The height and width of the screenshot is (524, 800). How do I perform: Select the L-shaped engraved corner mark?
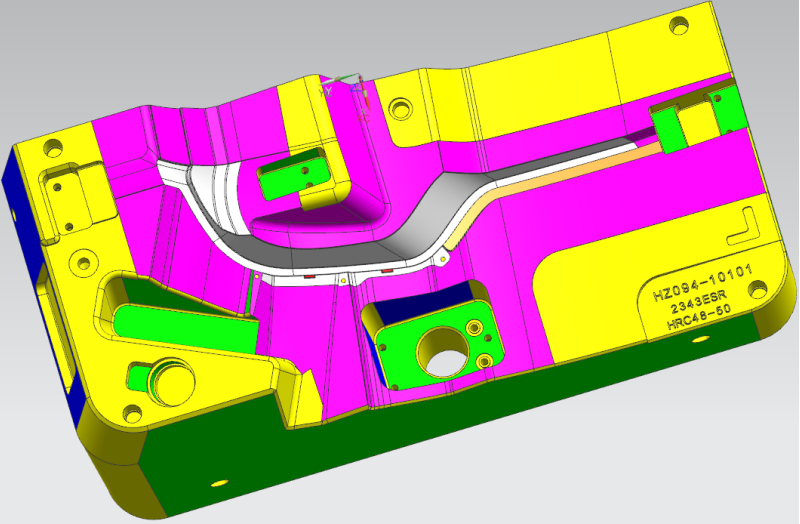(744, 224)
